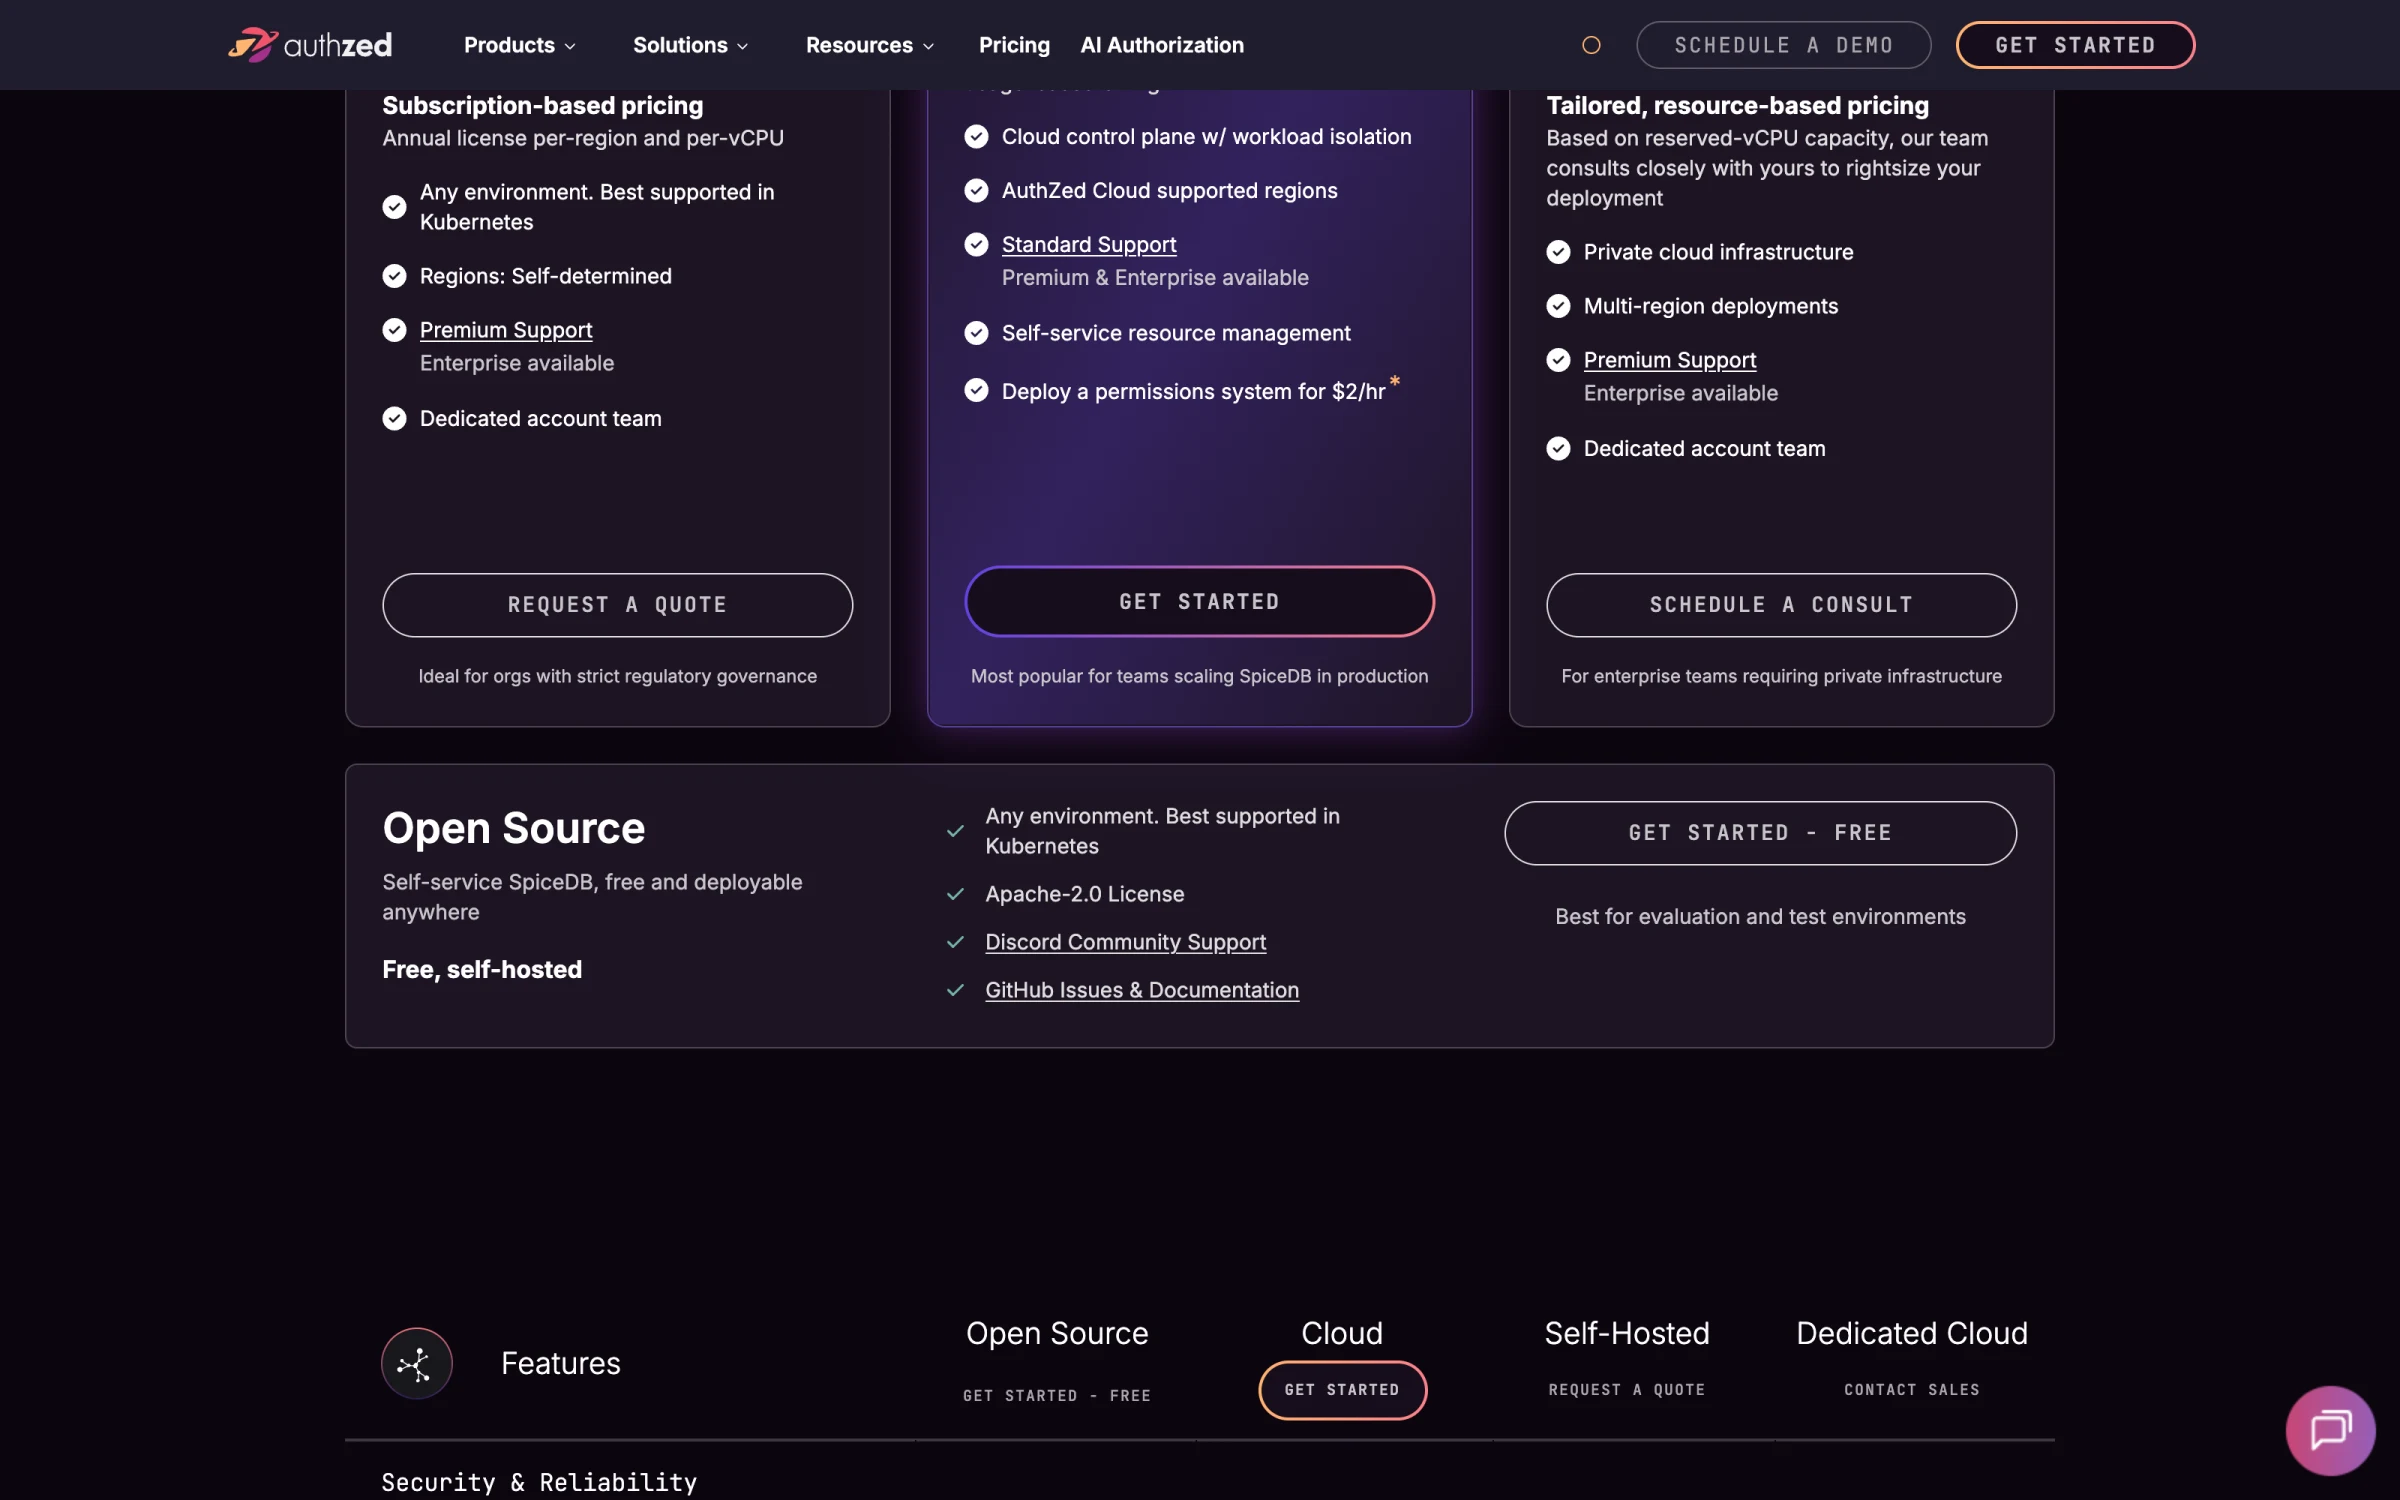
Task: Click checkmark beside Apache-2.0 License
Action: [x=955, y=894]
